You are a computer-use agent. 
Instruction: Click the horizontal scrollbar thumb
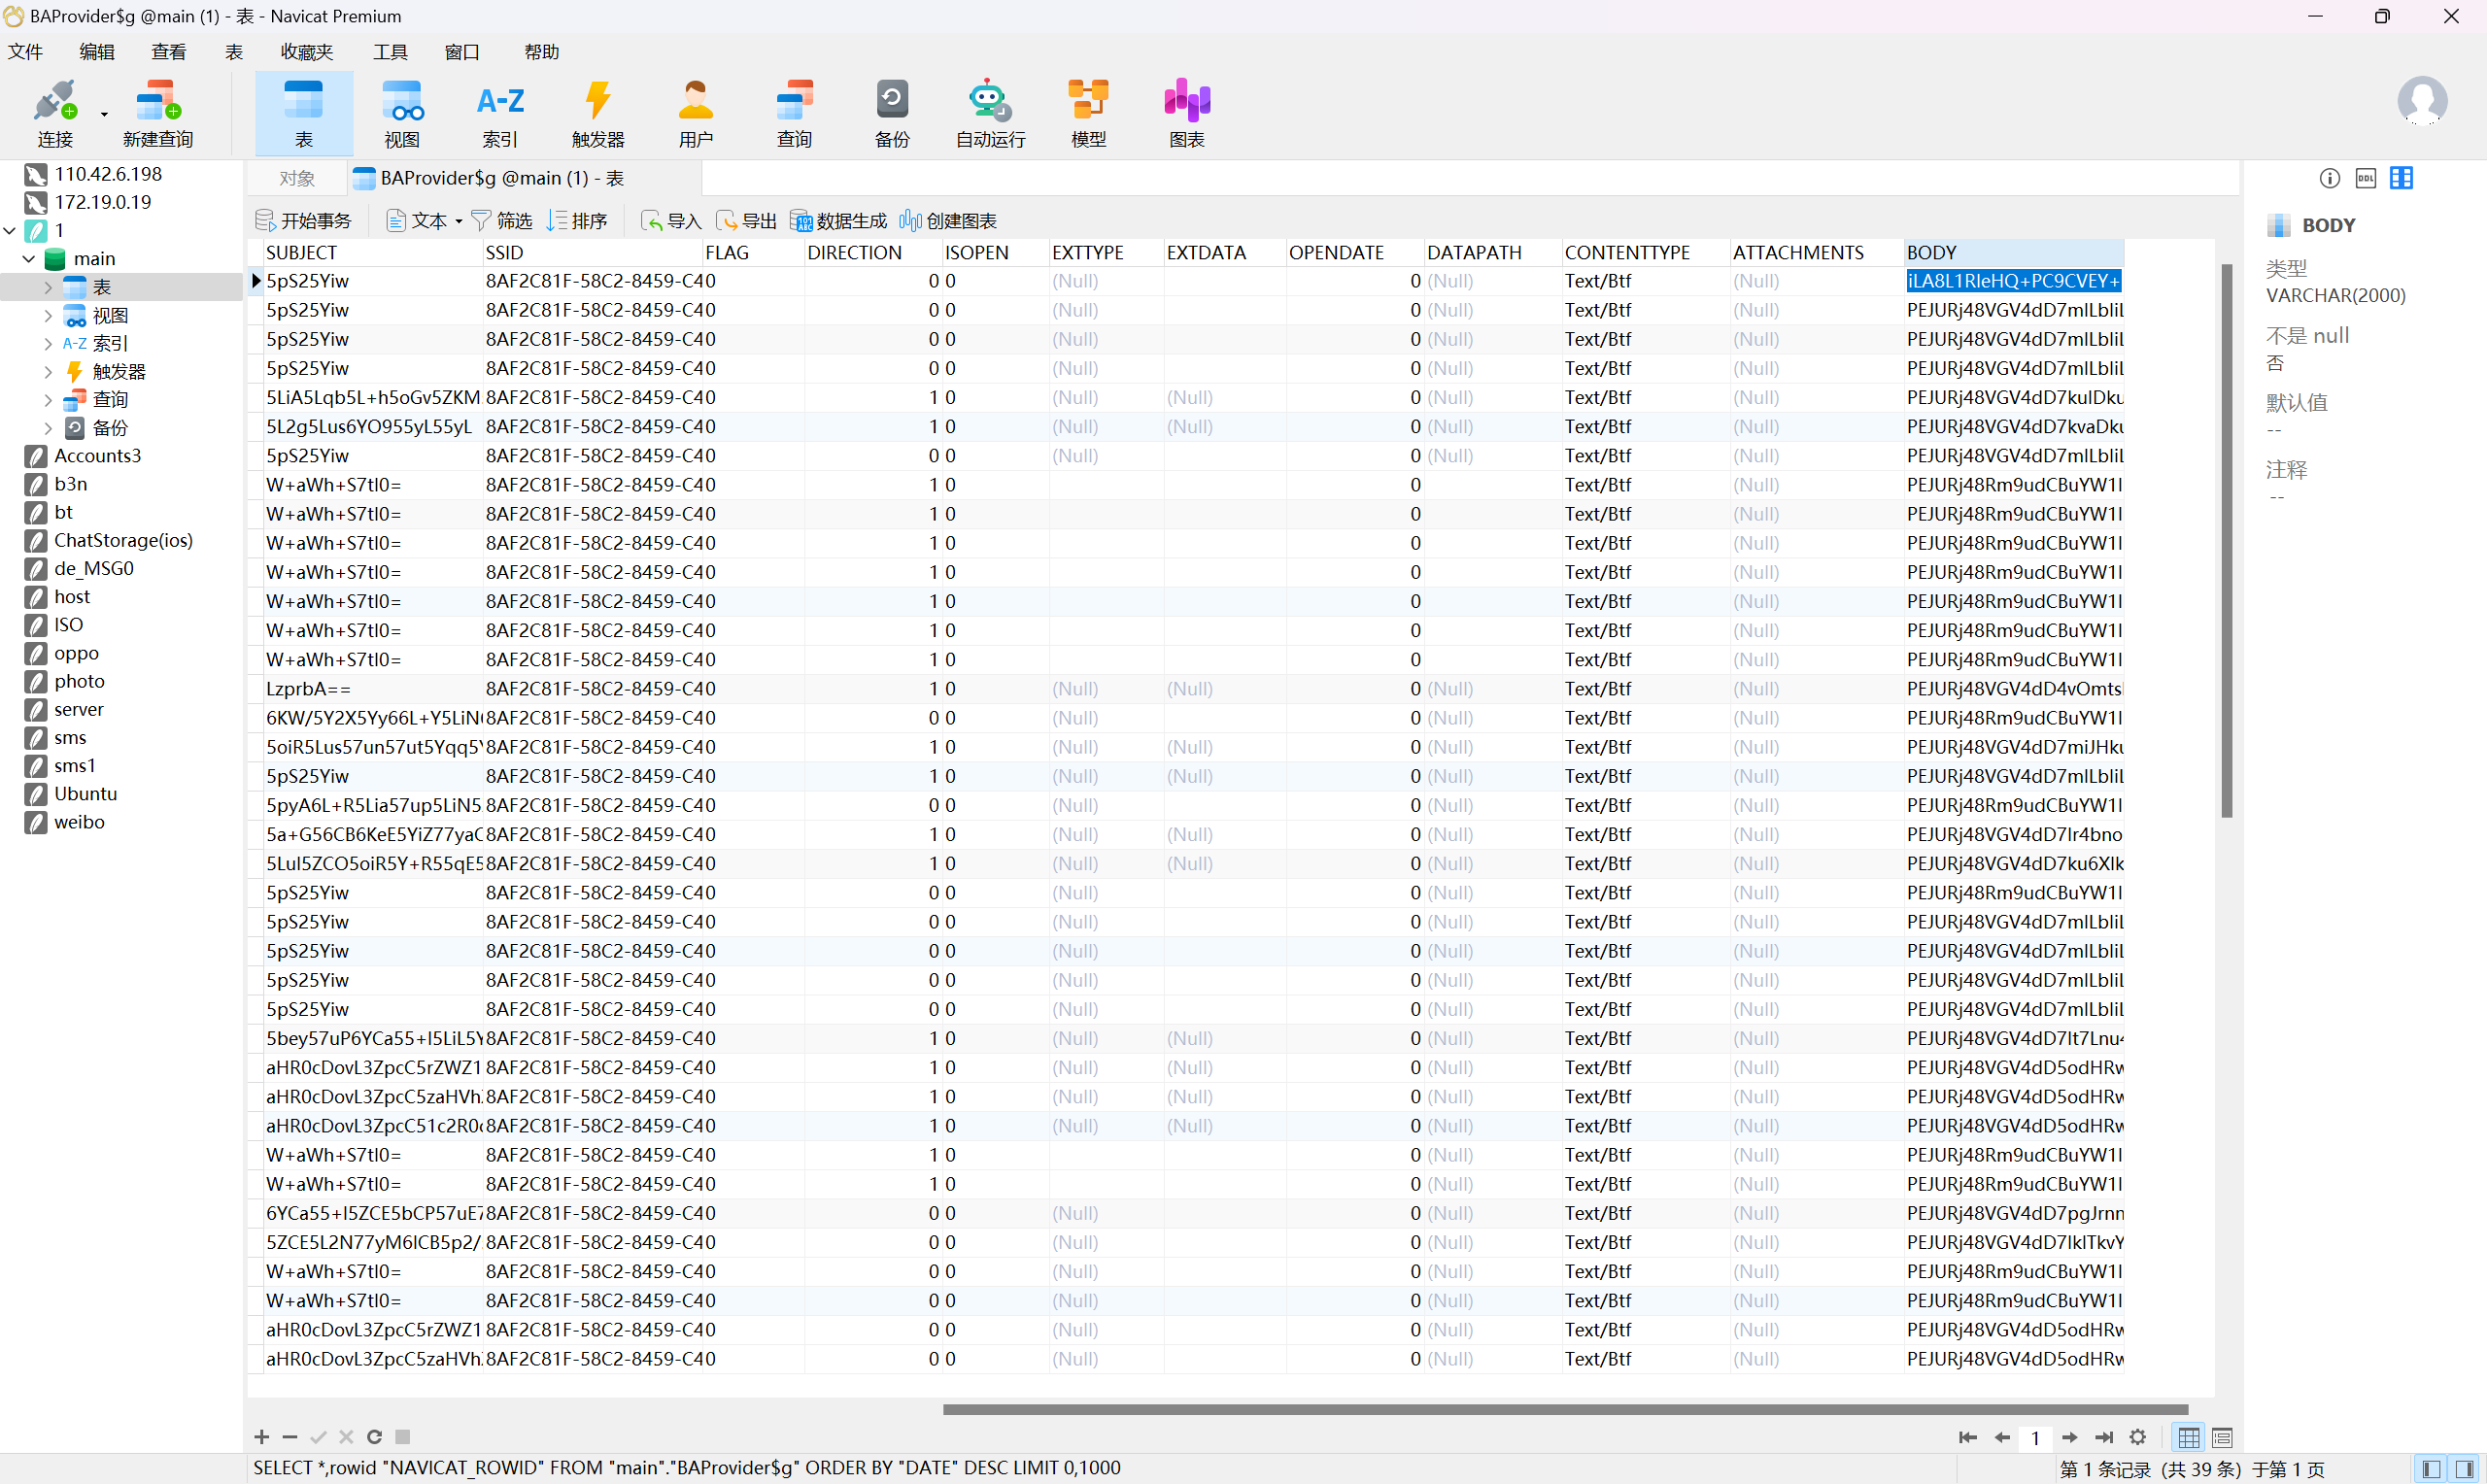[x=1565, y=1409]
